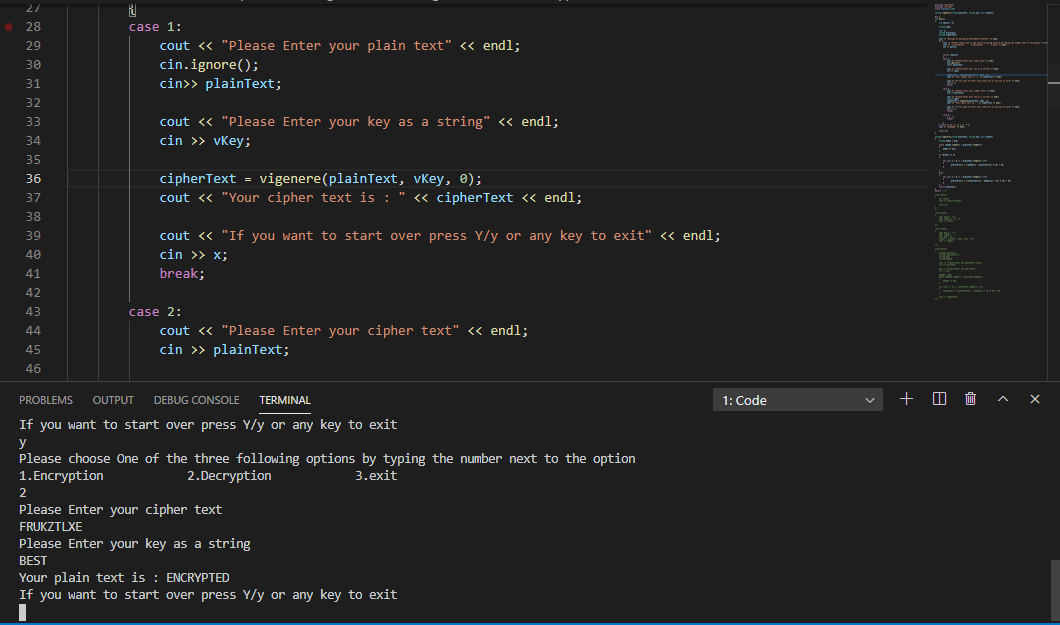Click the code minimap overview
Image resolution: width=1060 pixels, height=625 pixels.
pyautogui.click(x=989, y=152)
